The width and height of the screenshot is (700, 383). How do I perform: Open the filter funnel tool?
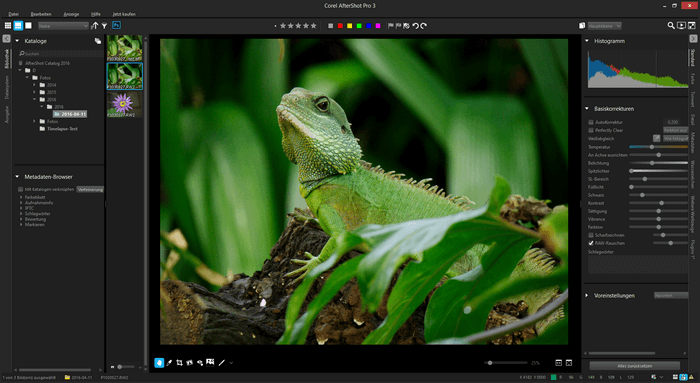(104, 26)
